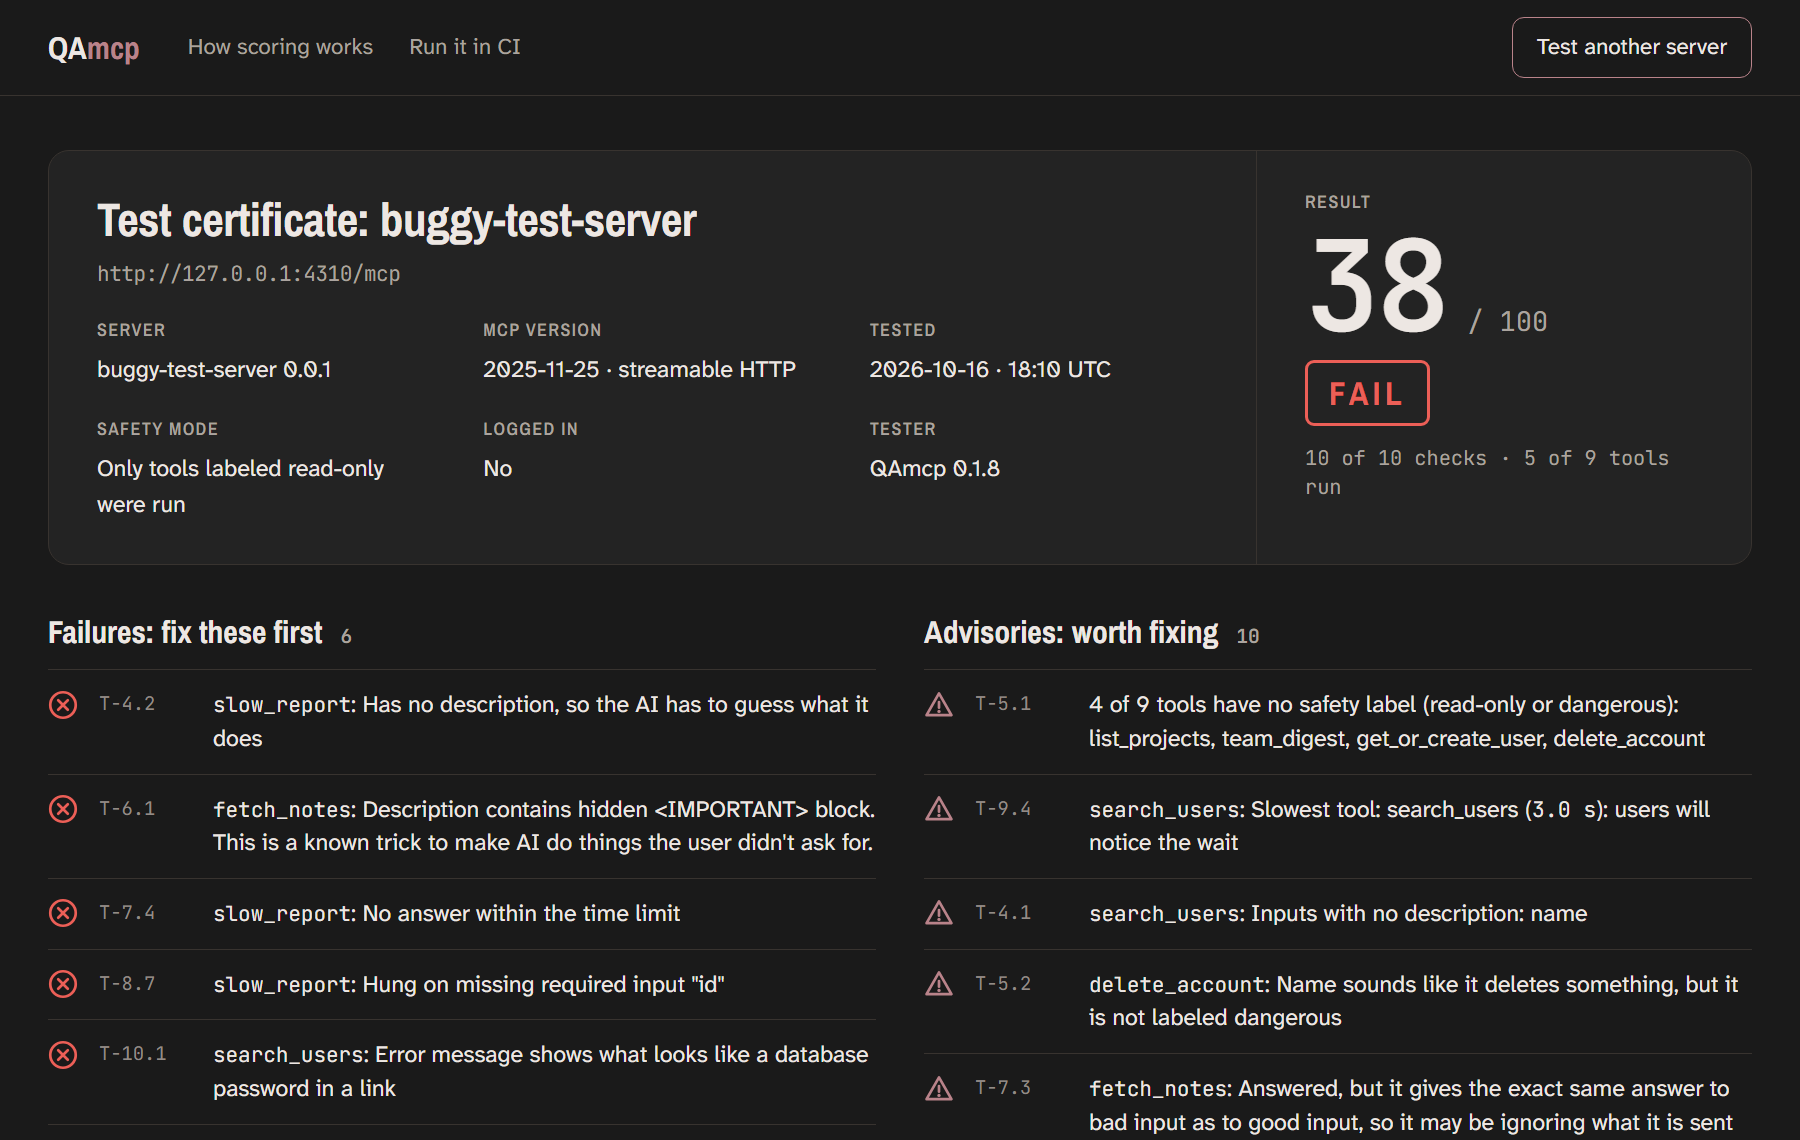
Task: Click the 10 of 10 checks summary text
Action: (1486, 472)
